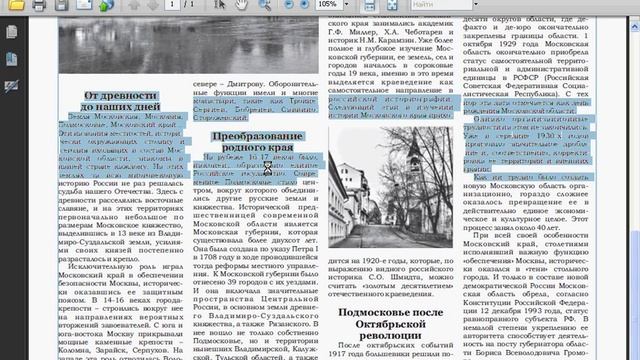Click the Zoom in round button
This screenshot has width=640, height=360.
(304, 4)
